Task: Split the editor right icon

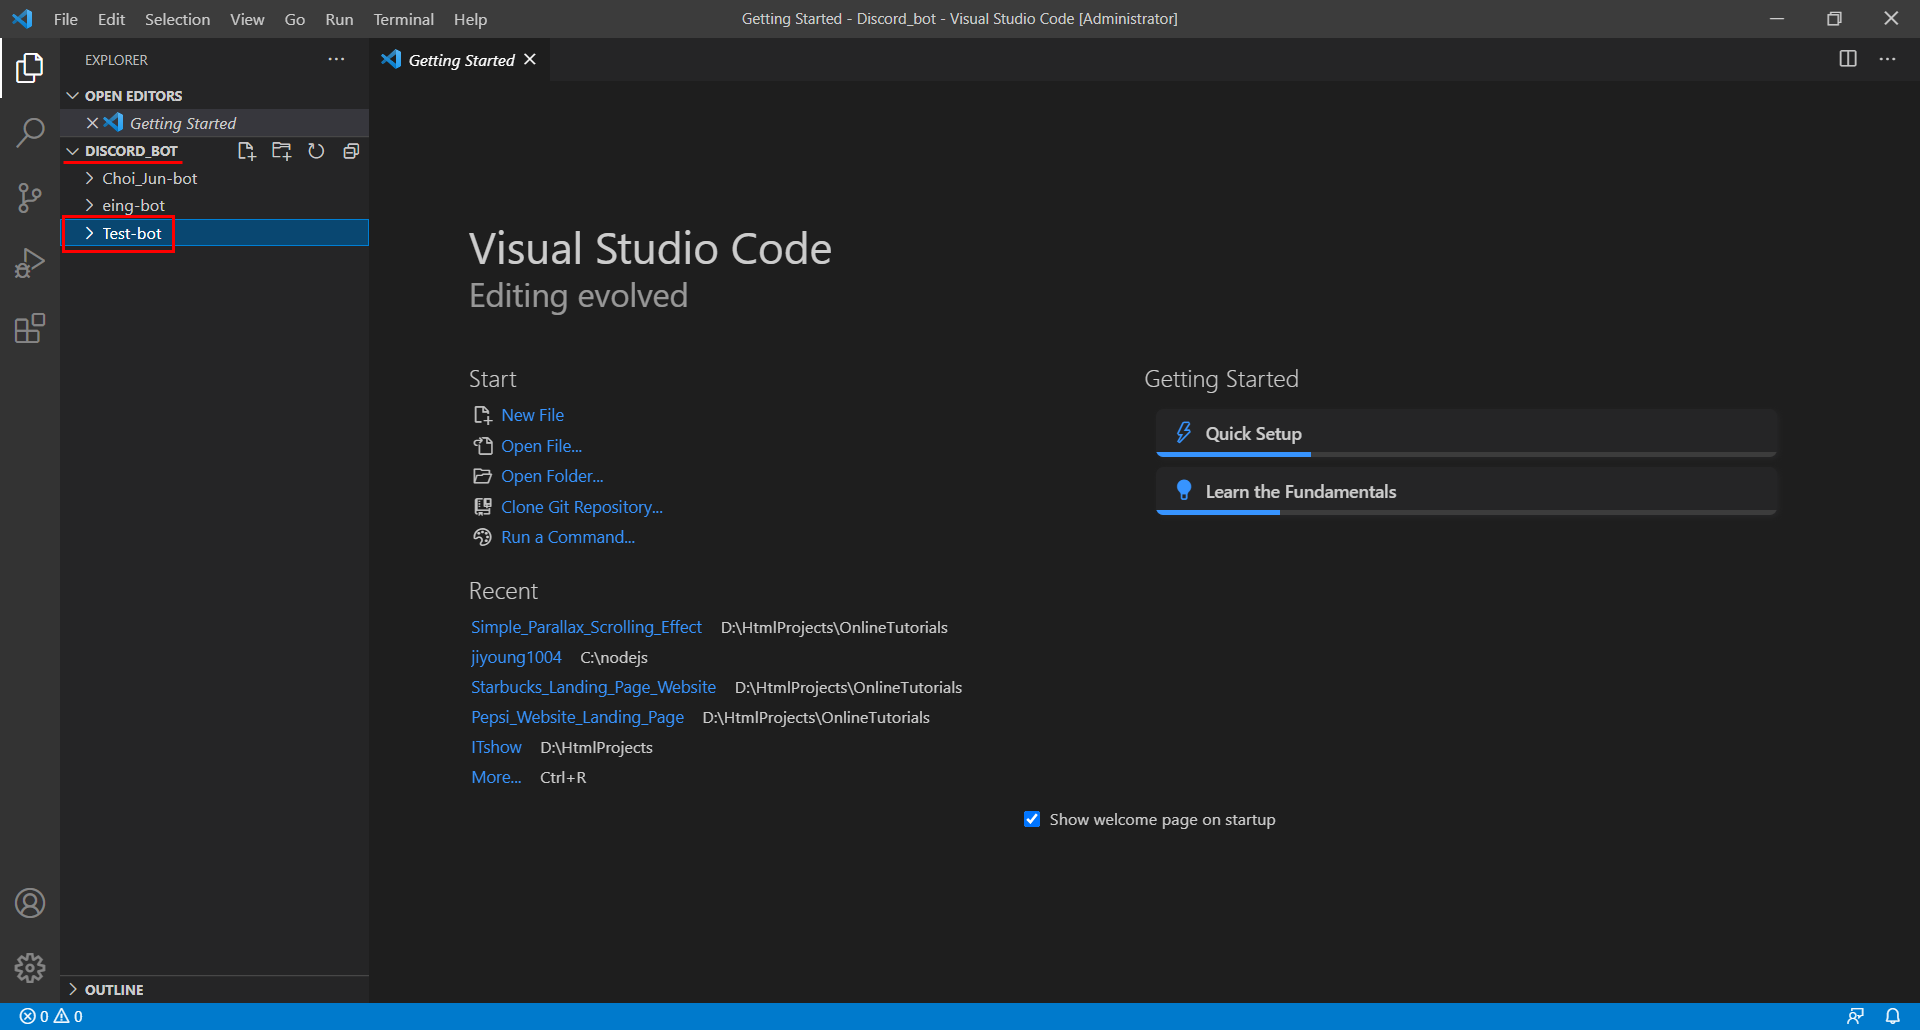Action: point(1848,59)
